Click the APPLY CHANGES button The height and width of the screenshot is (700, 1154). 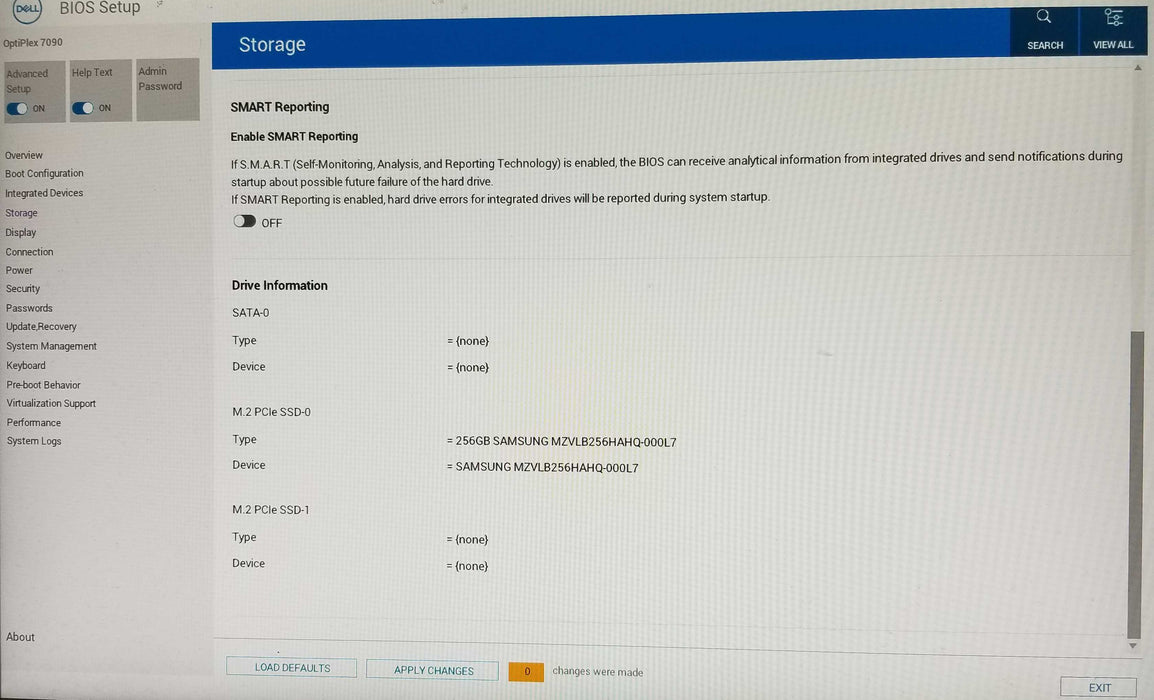[433, 671]
